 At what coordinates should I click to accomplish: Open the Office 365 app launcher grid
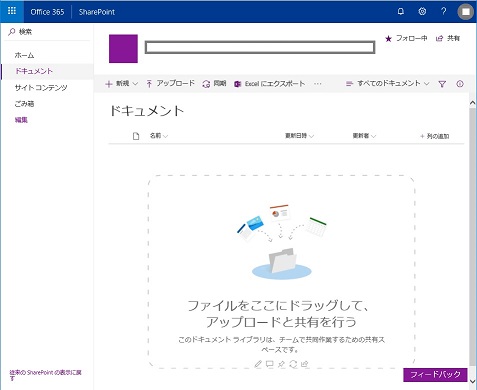[x=12, y=11]
